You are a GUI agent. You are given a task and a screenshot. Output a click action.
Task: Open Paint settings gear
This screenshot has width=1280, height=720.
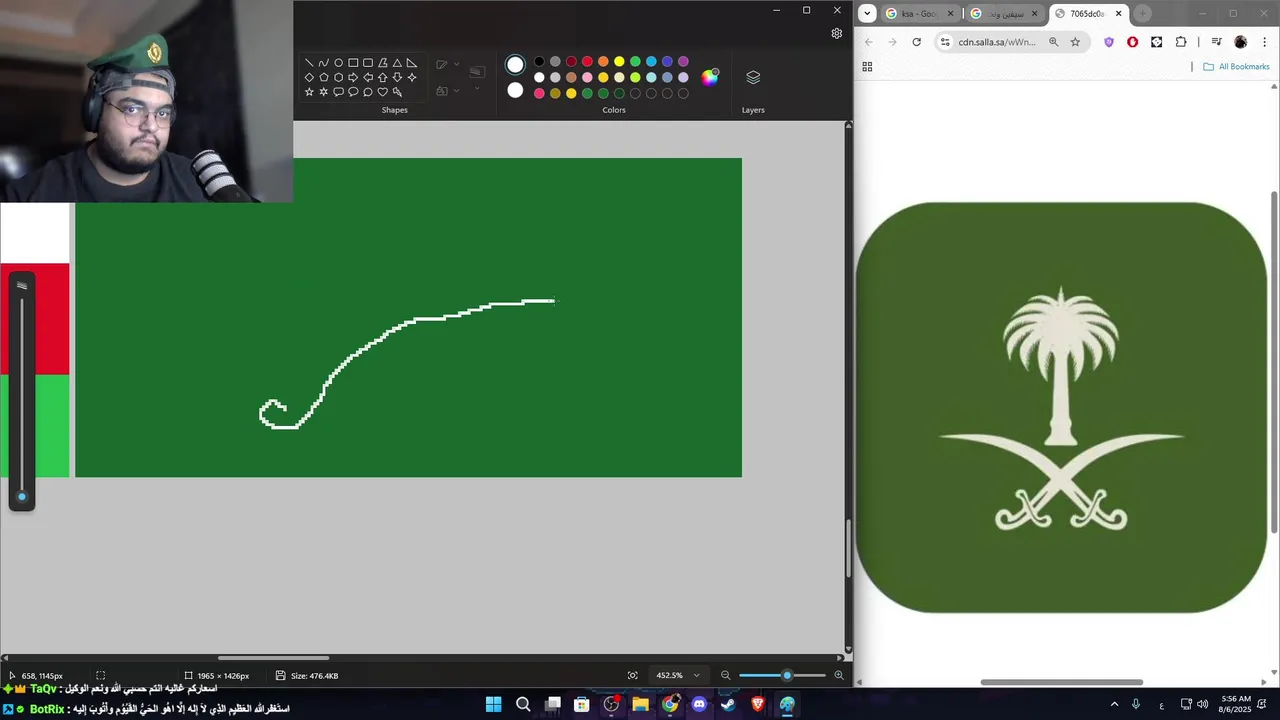pyautogui.click(x=836, y=33)
